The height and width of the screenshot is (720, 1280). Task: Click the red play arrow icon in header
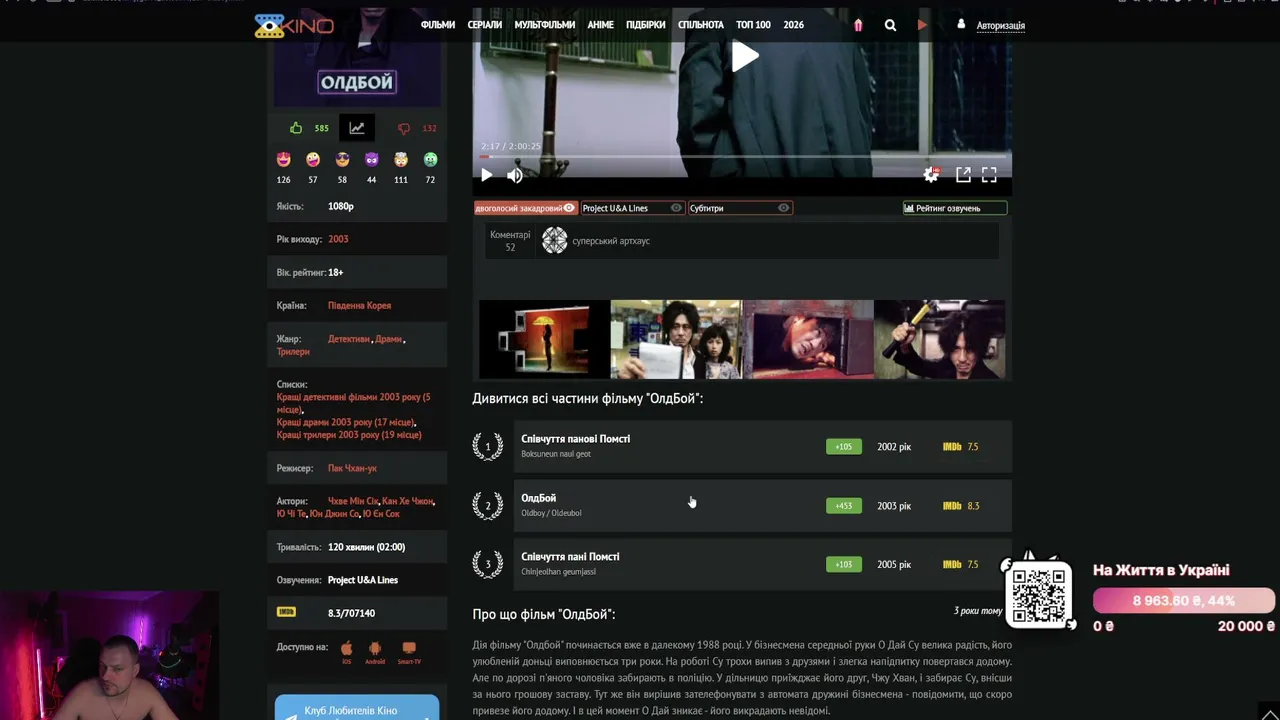[x=922, y=25]
